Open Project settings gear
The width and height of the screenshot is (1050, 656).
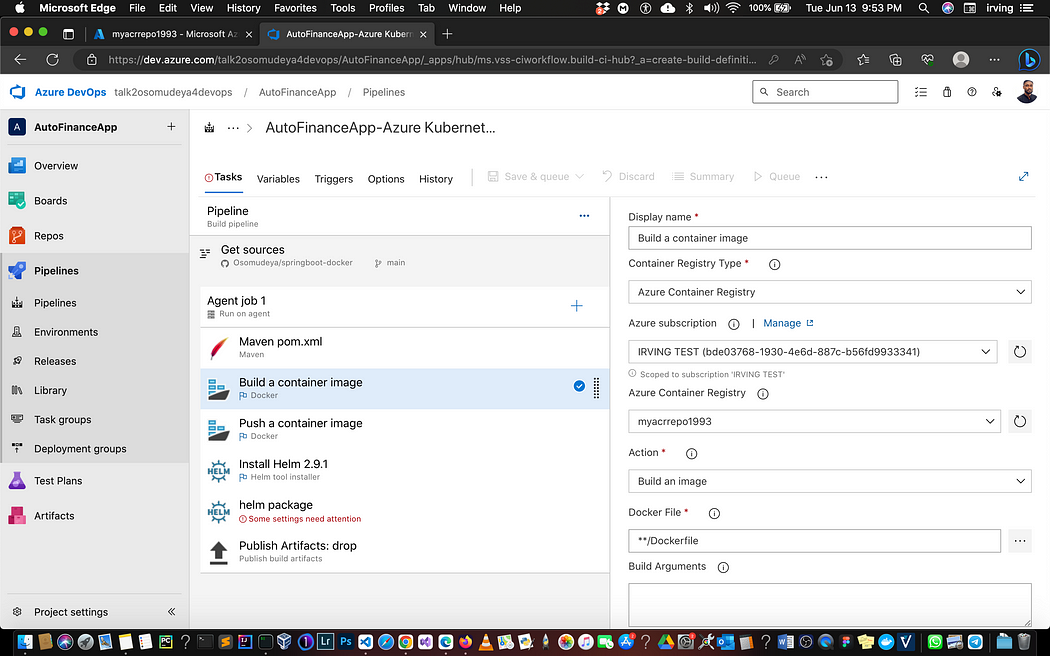tap(17, 612)
